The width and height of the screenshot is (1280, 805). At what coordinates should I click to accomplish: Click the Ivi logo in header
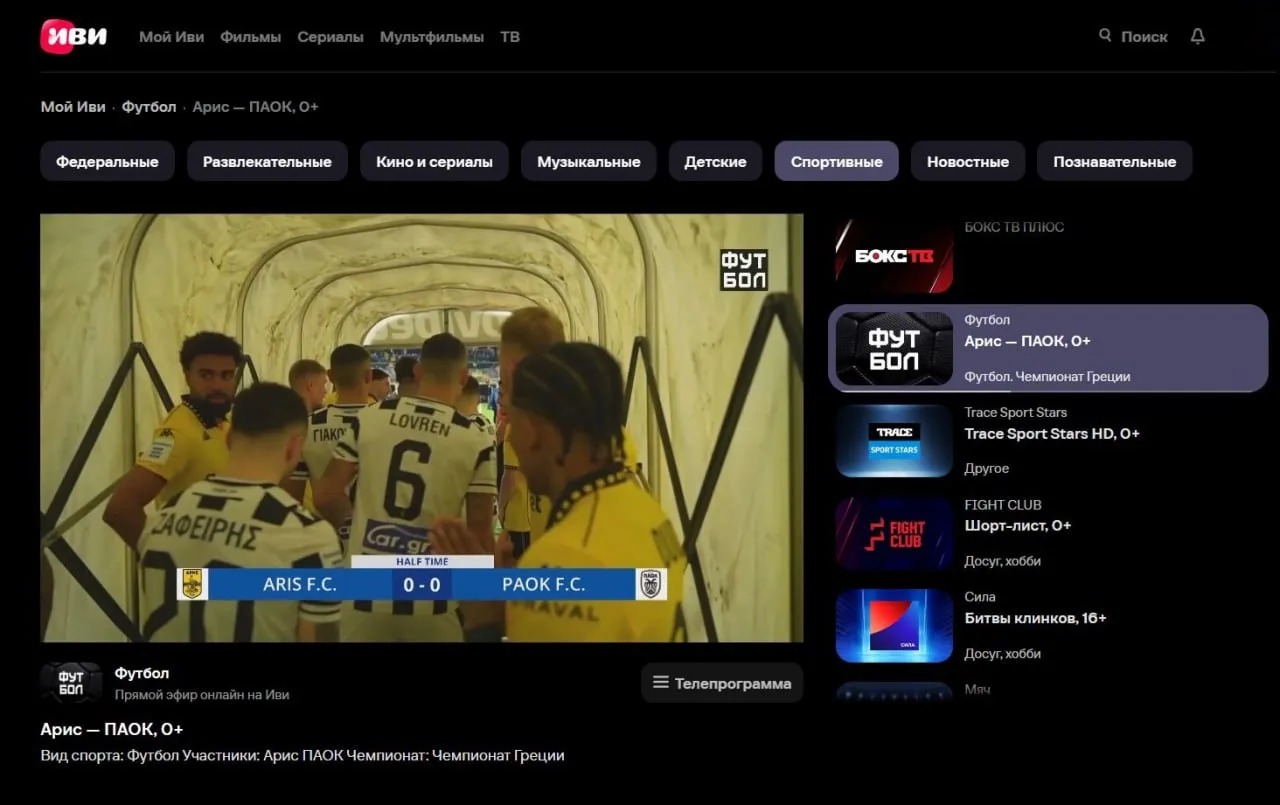tap(73, 36)
